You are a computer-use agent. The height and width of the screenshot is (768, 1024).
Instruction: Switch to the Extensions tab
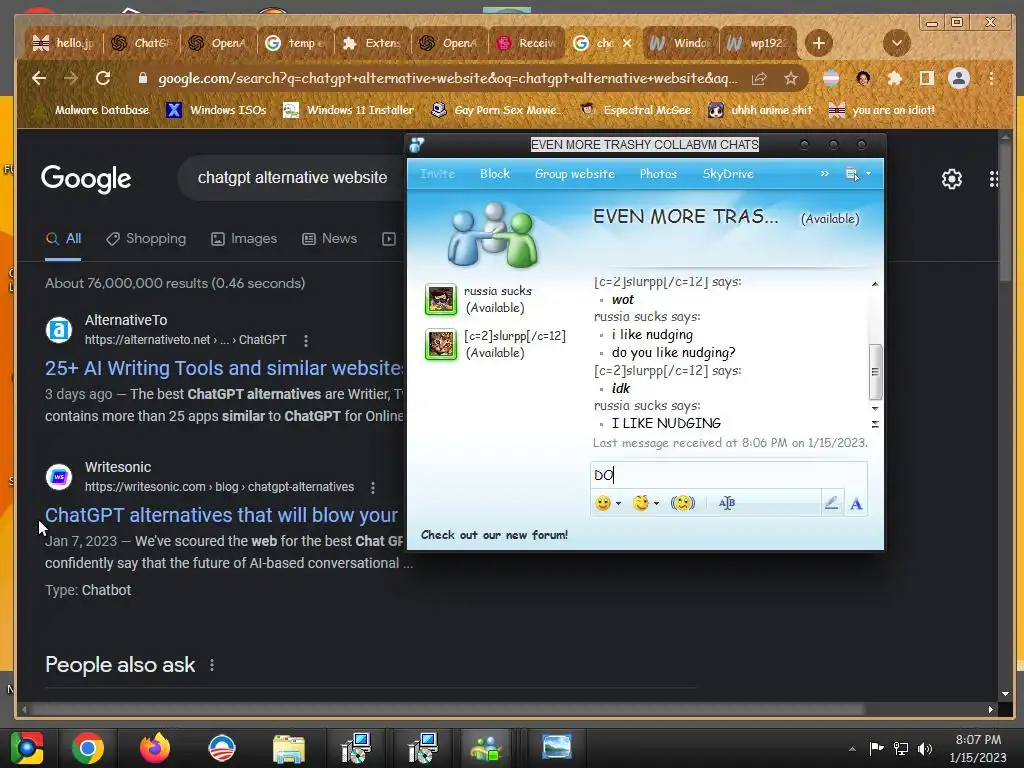pos(372,43)
